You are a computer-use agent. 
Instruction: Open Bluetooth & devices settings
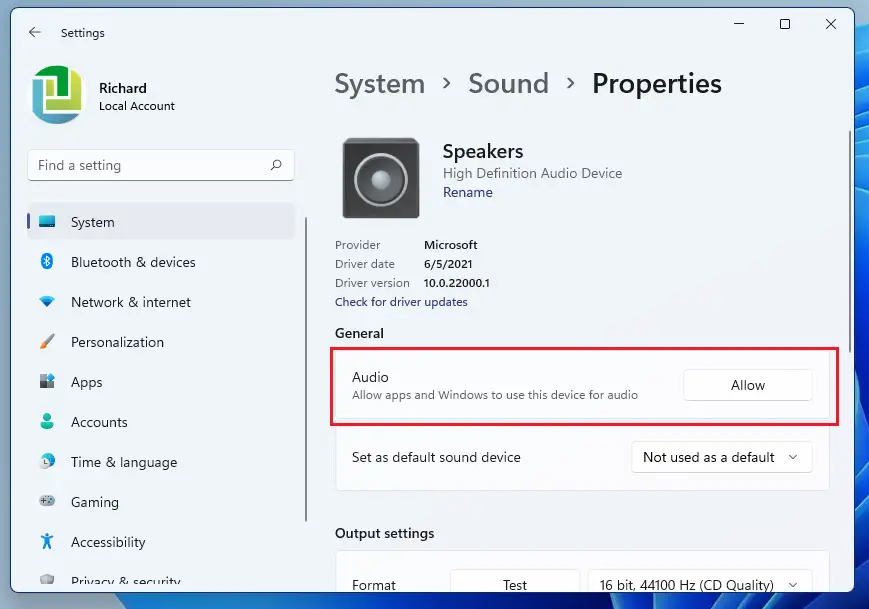click(161, 262)
